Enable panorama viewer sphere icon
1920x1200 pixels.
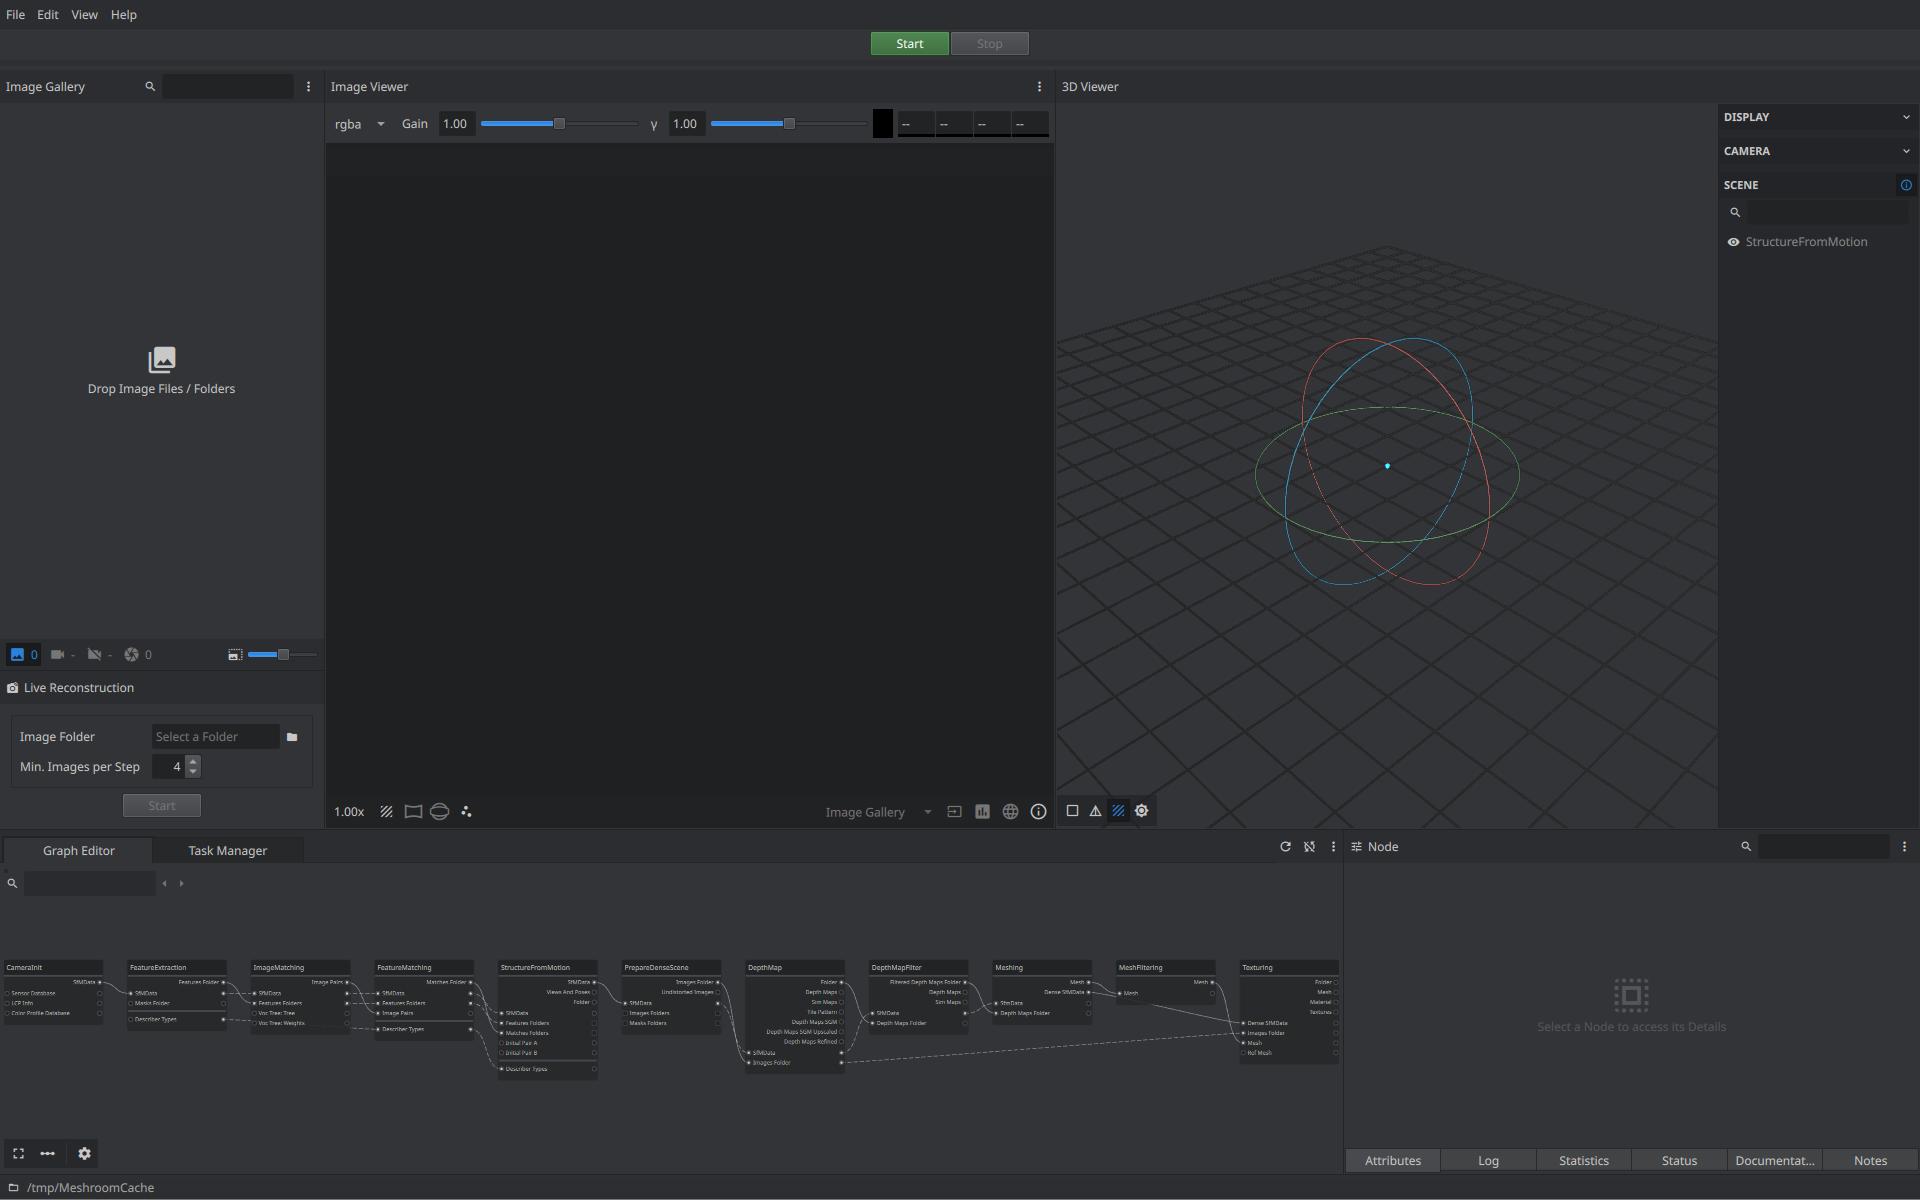click(439, 812)
